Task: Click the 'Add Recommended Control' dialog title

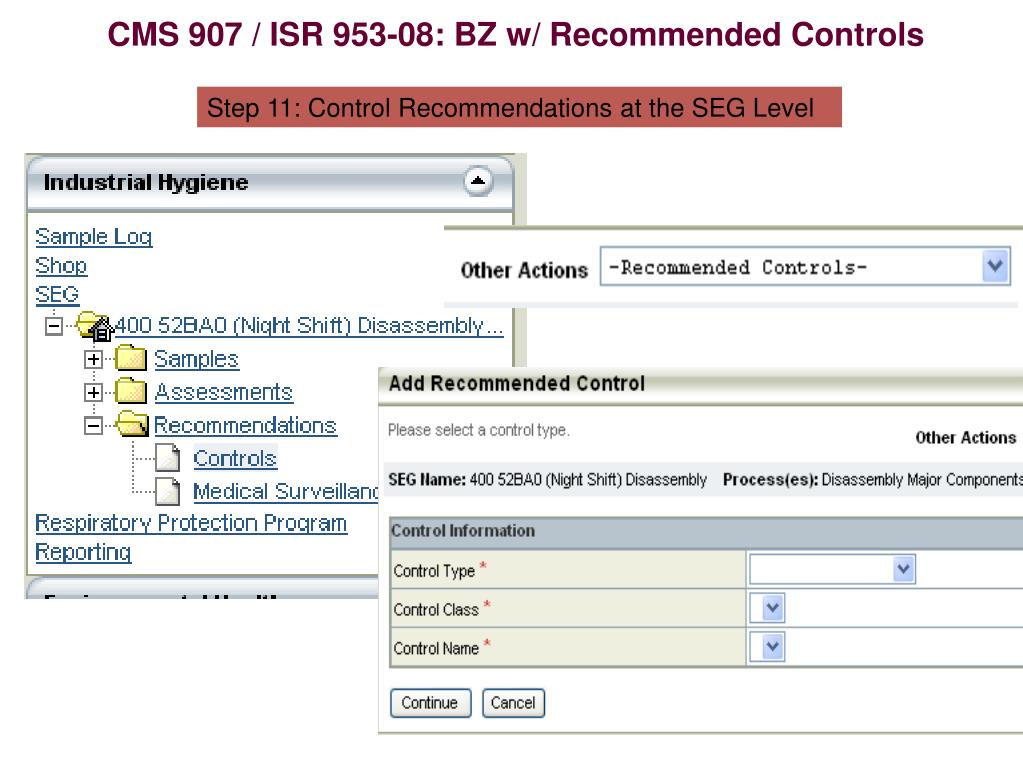Action: pos(517,383)
